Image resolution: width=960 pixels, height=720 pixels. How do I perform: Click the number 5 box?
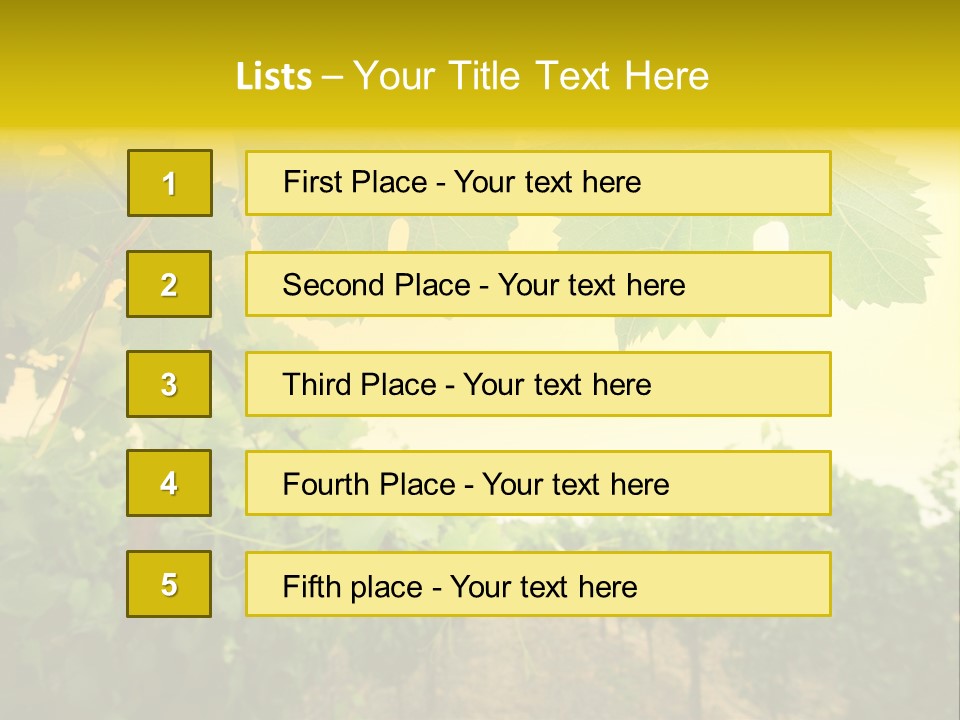pos(169,584)
